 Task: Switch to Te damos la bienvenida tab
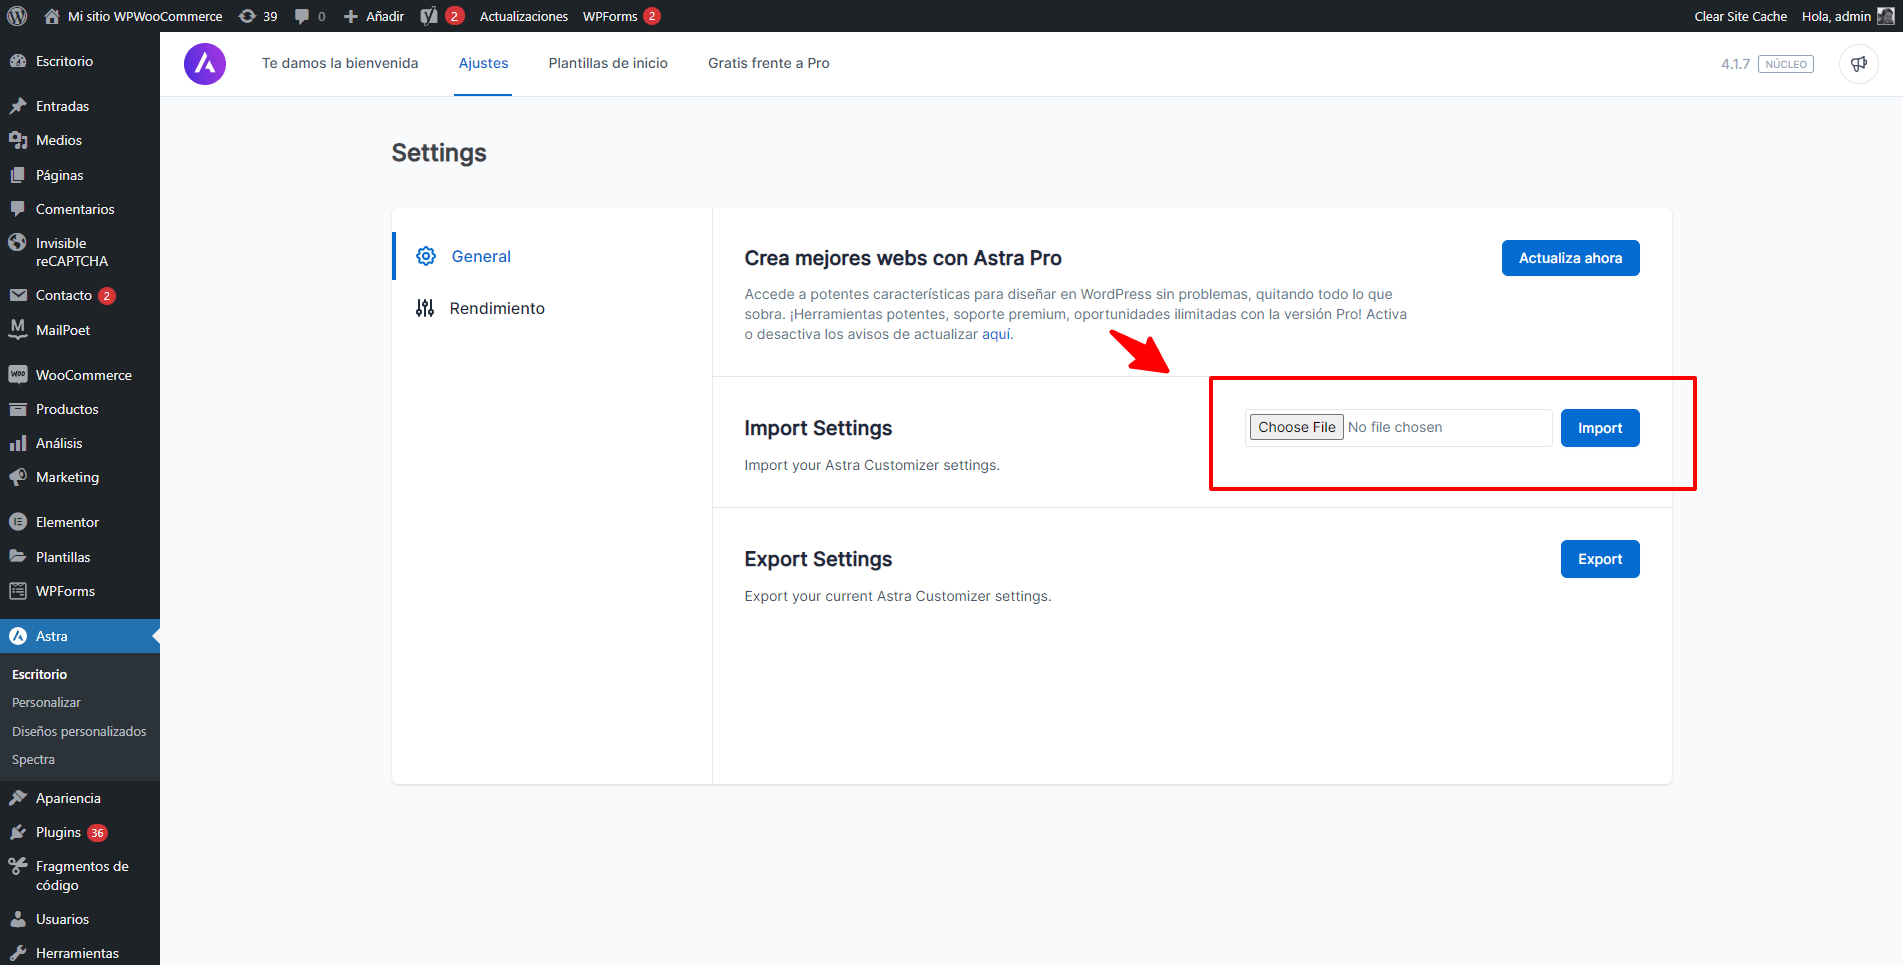pyautogui.click(x=340, y=63)
